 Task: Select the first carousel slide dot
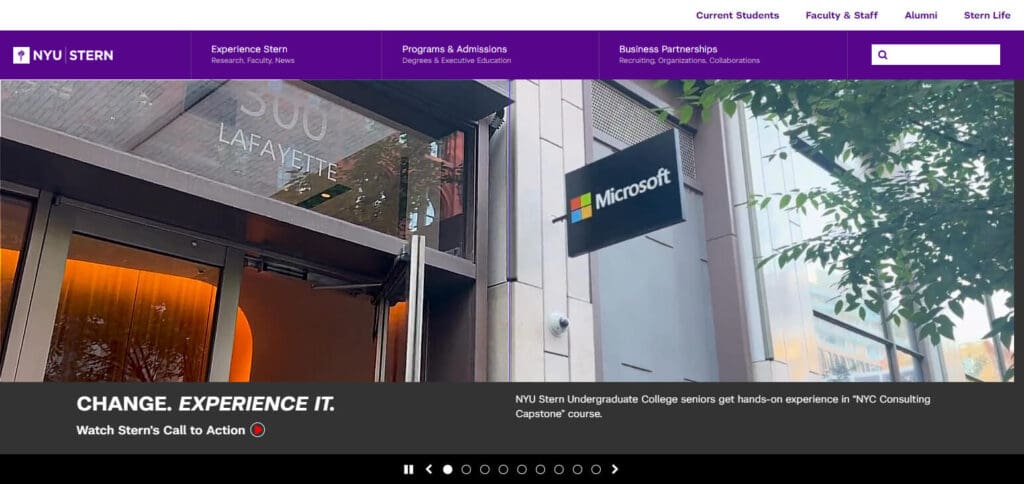(x=447, y=469)
